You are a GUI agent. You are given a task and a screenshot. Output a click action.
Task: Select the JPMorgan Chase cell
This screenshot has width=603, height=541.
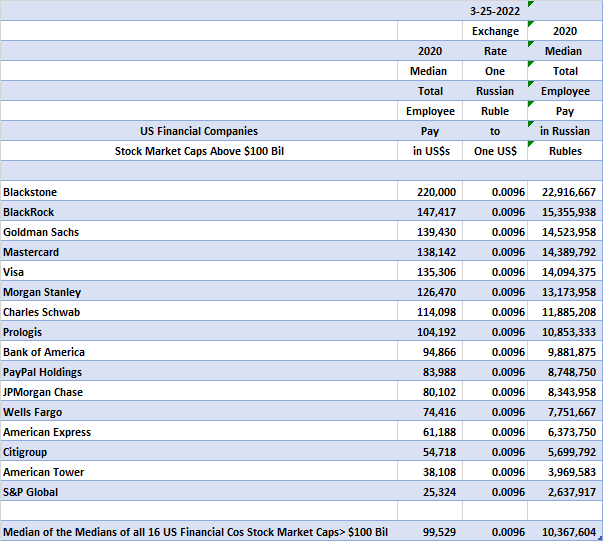[x=199, y=391]
